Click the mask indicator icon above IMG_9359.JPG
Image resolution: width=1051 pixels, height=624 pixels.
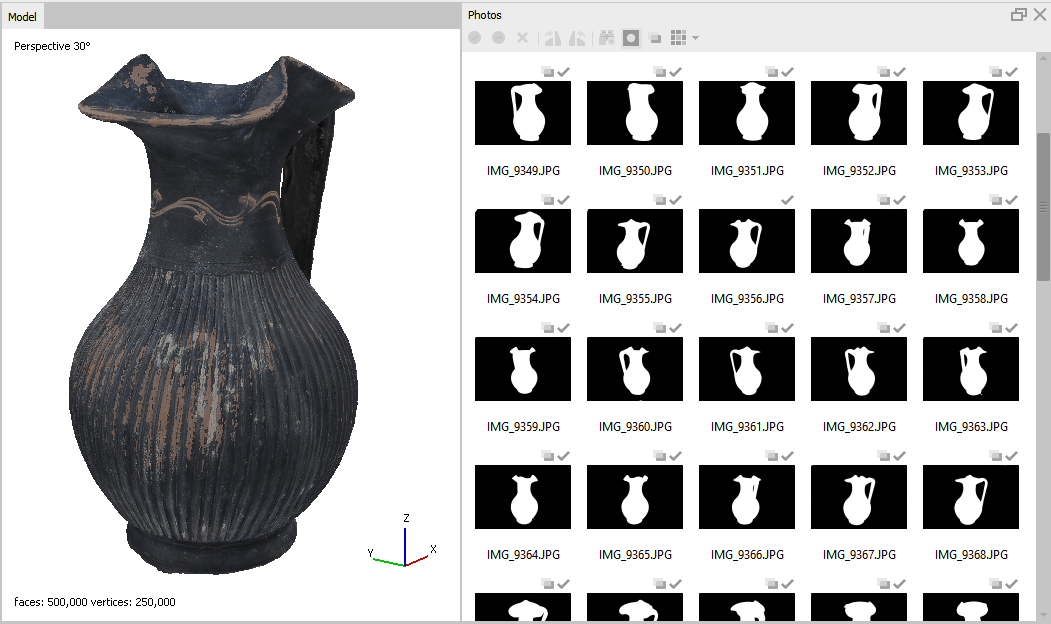[548, 328]
